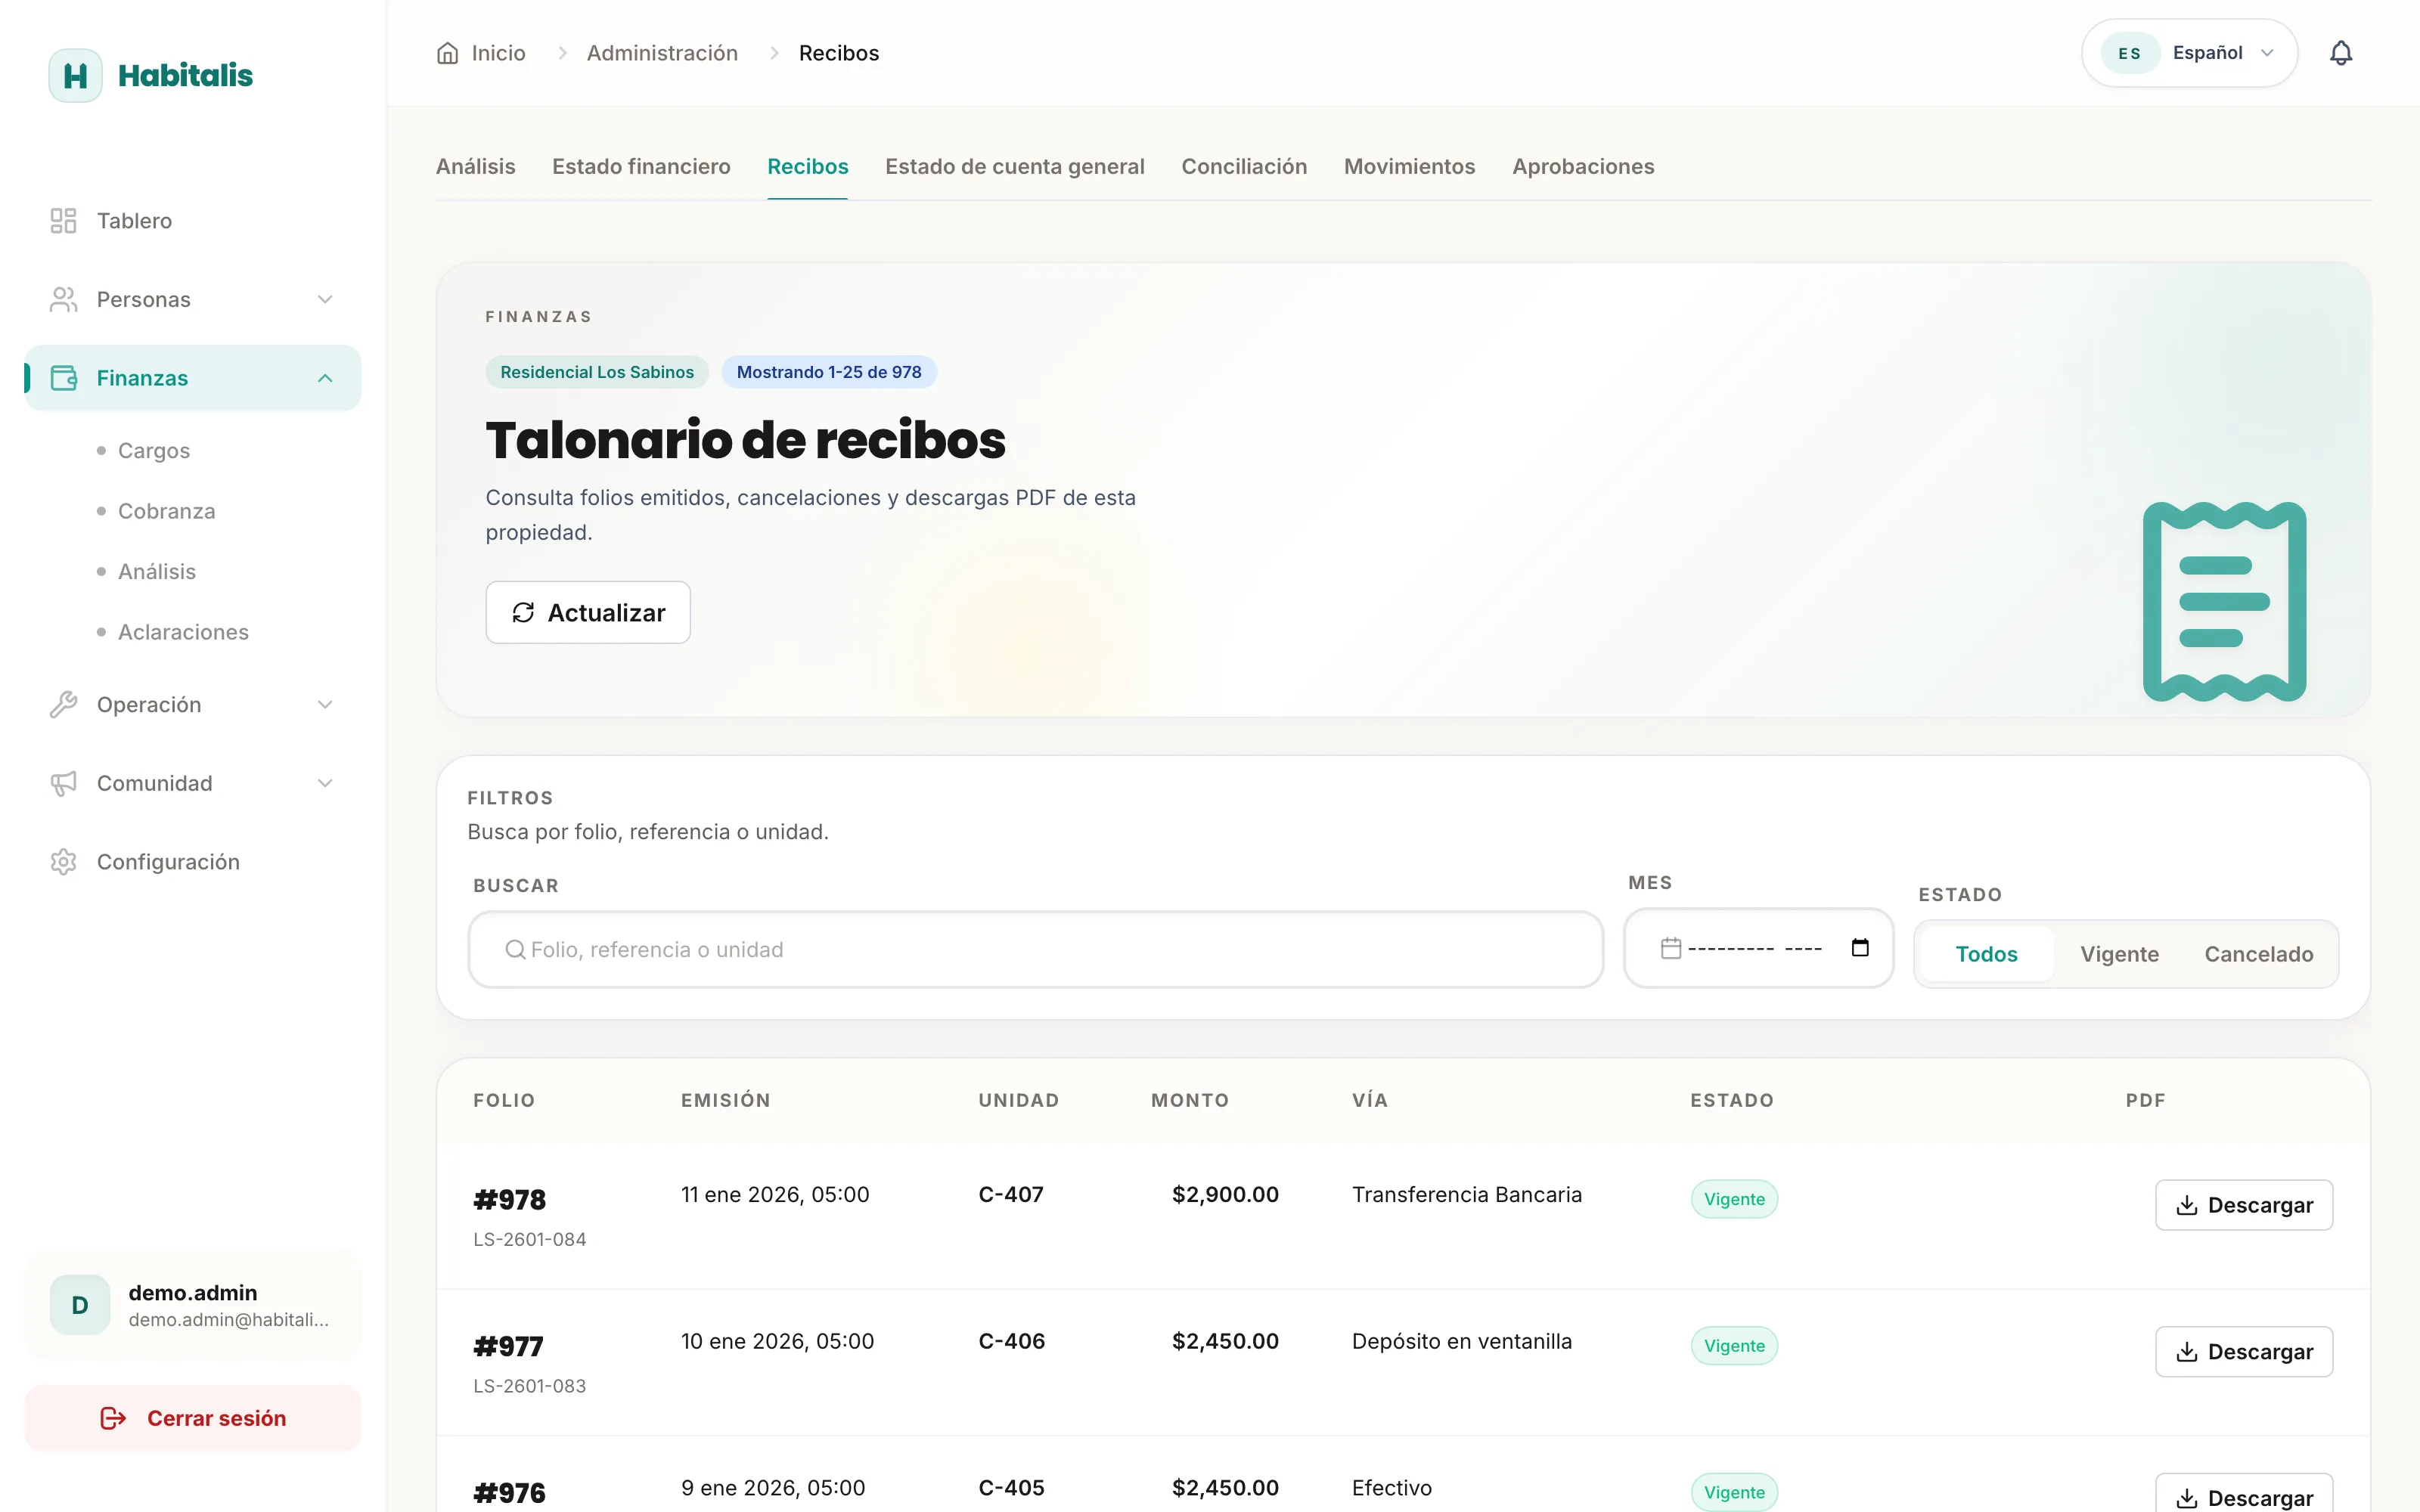Click the Residencial Los Sabinos badge

(x=597, y=372)
